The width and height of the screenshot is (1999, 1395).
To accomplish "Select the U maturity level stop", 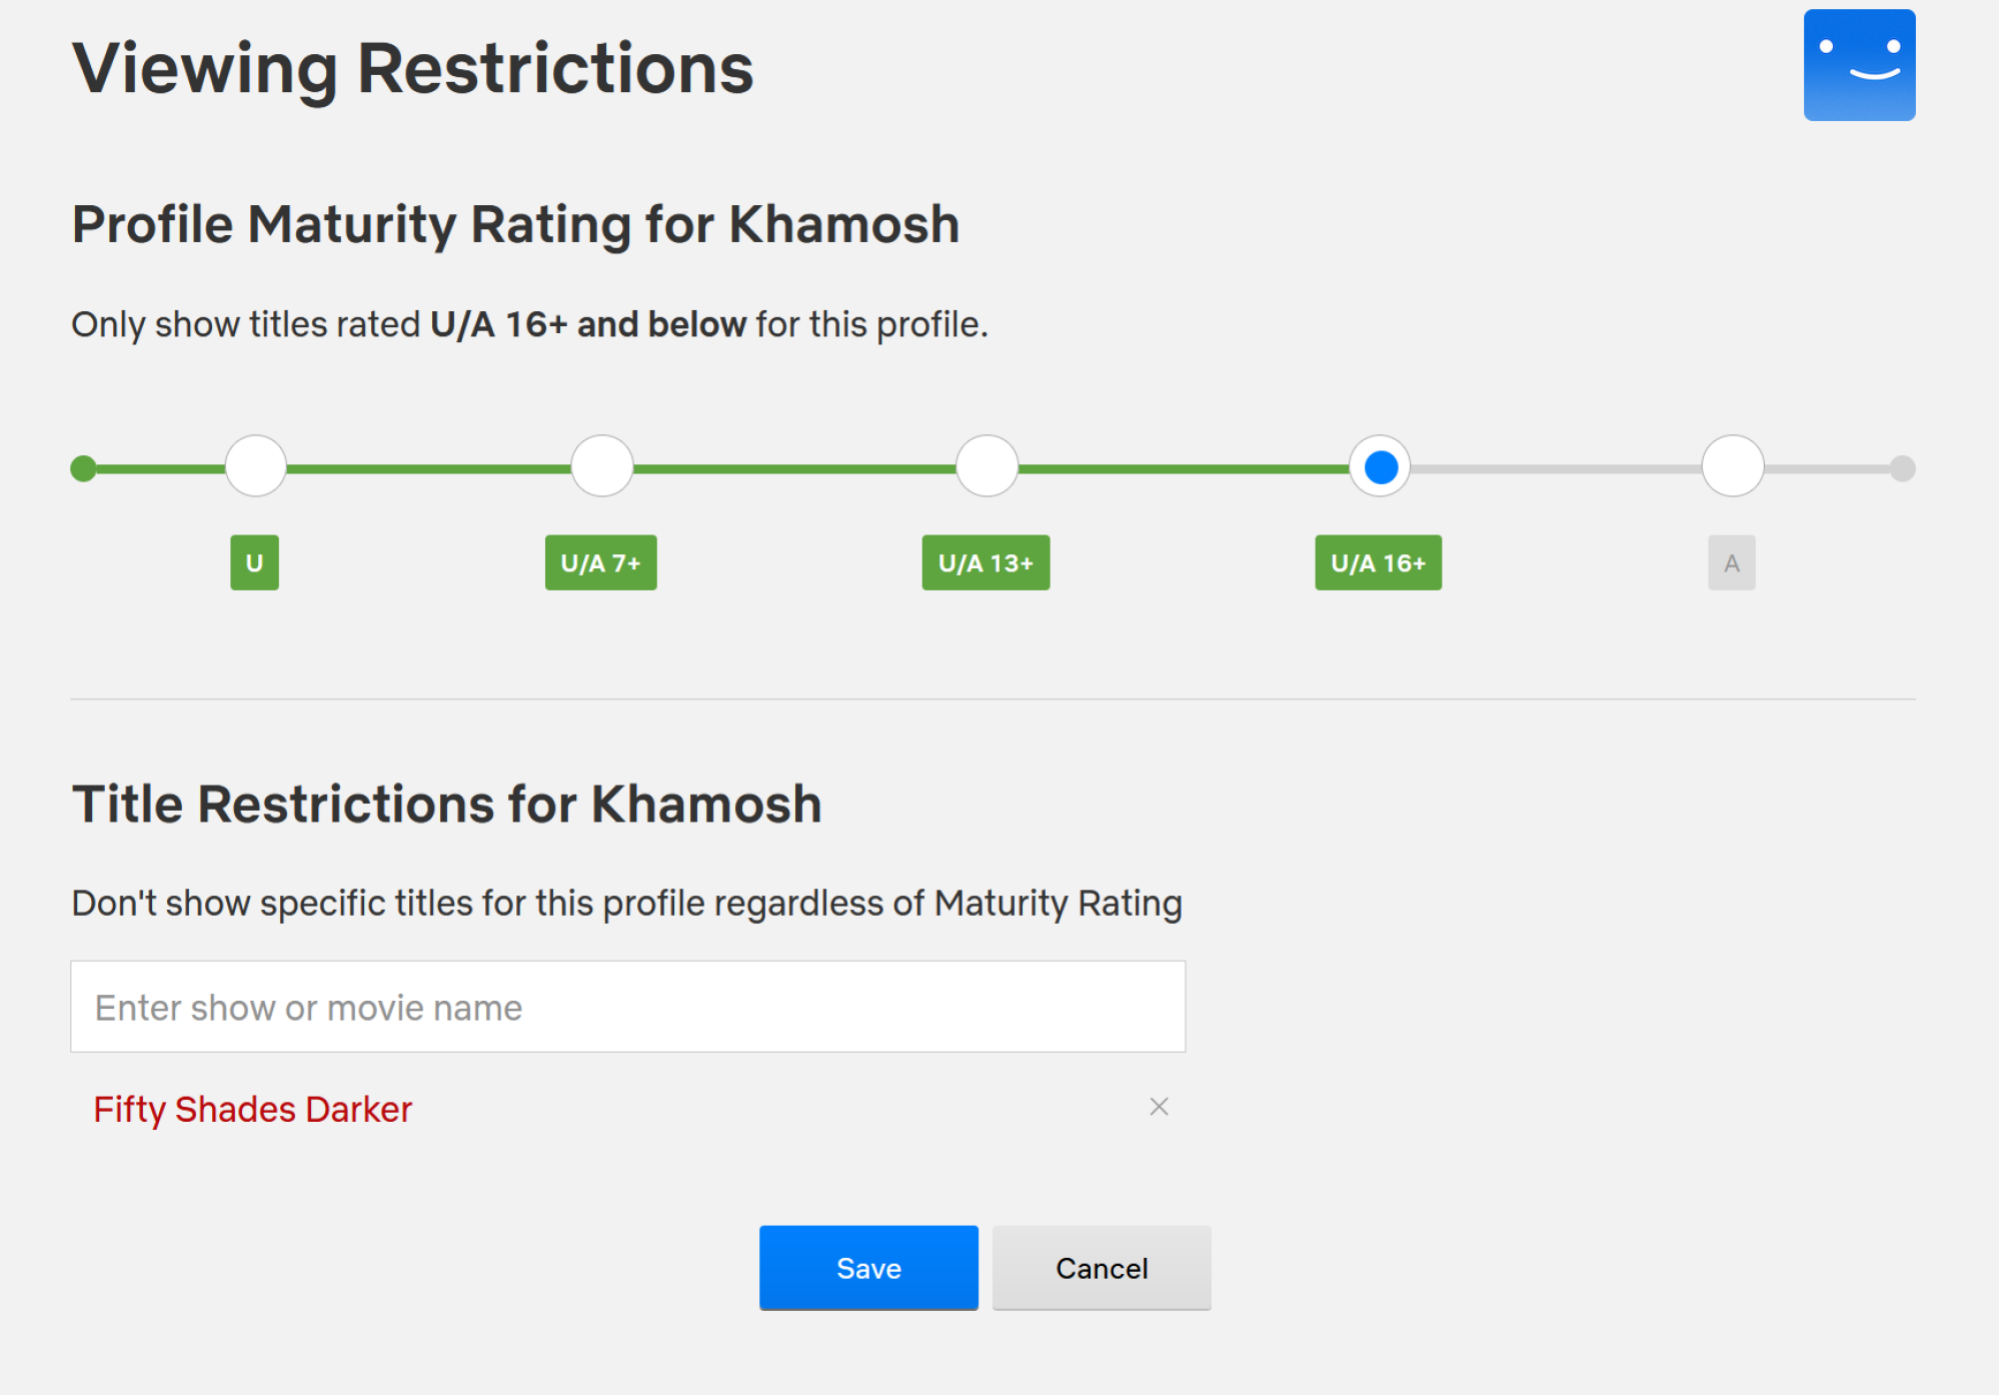I will pos(256,466).
